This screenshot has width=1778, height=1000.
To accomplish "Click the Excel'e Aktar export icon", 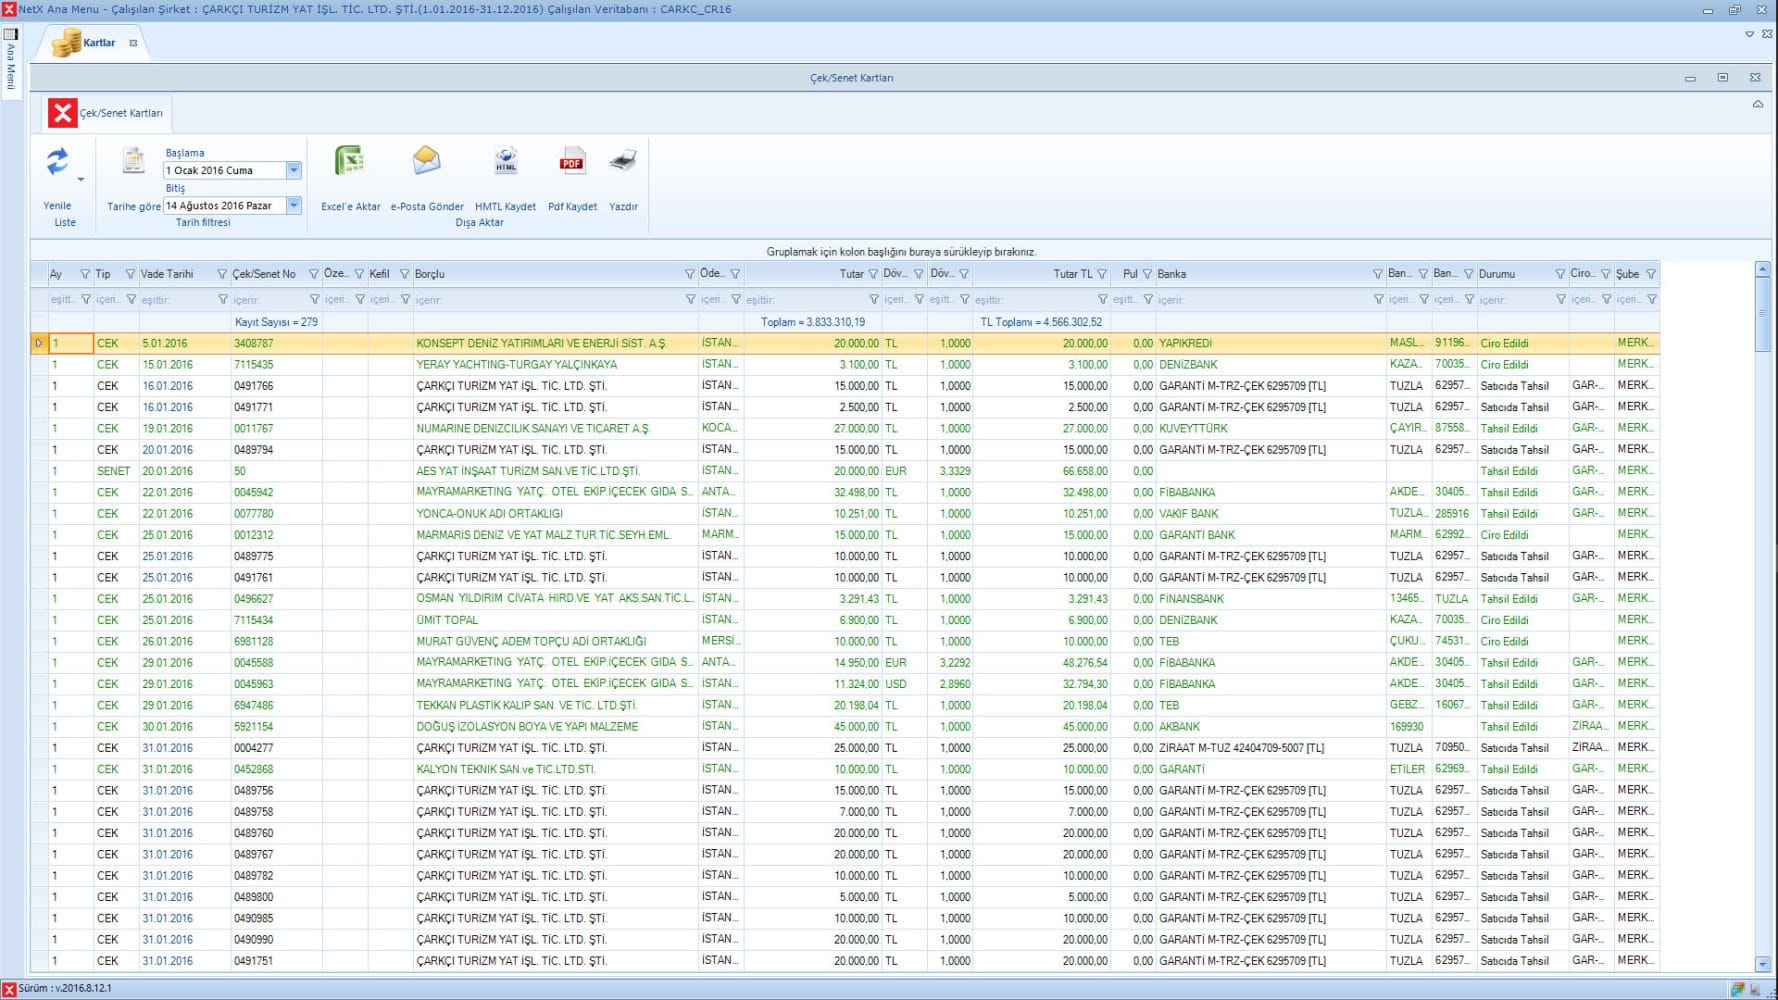I will [349, 162].
